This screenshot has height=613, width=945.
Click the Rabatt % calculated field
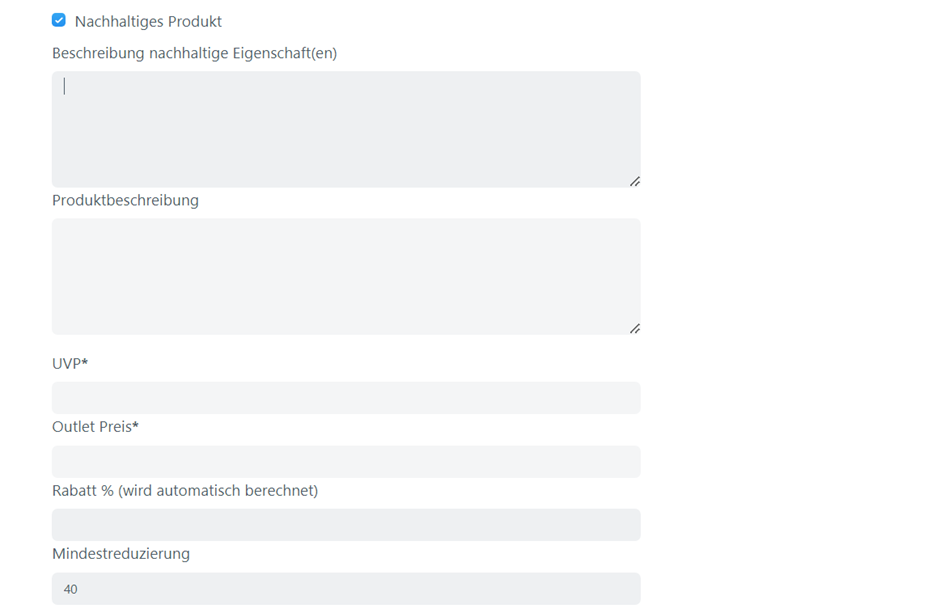click(346, 525)
